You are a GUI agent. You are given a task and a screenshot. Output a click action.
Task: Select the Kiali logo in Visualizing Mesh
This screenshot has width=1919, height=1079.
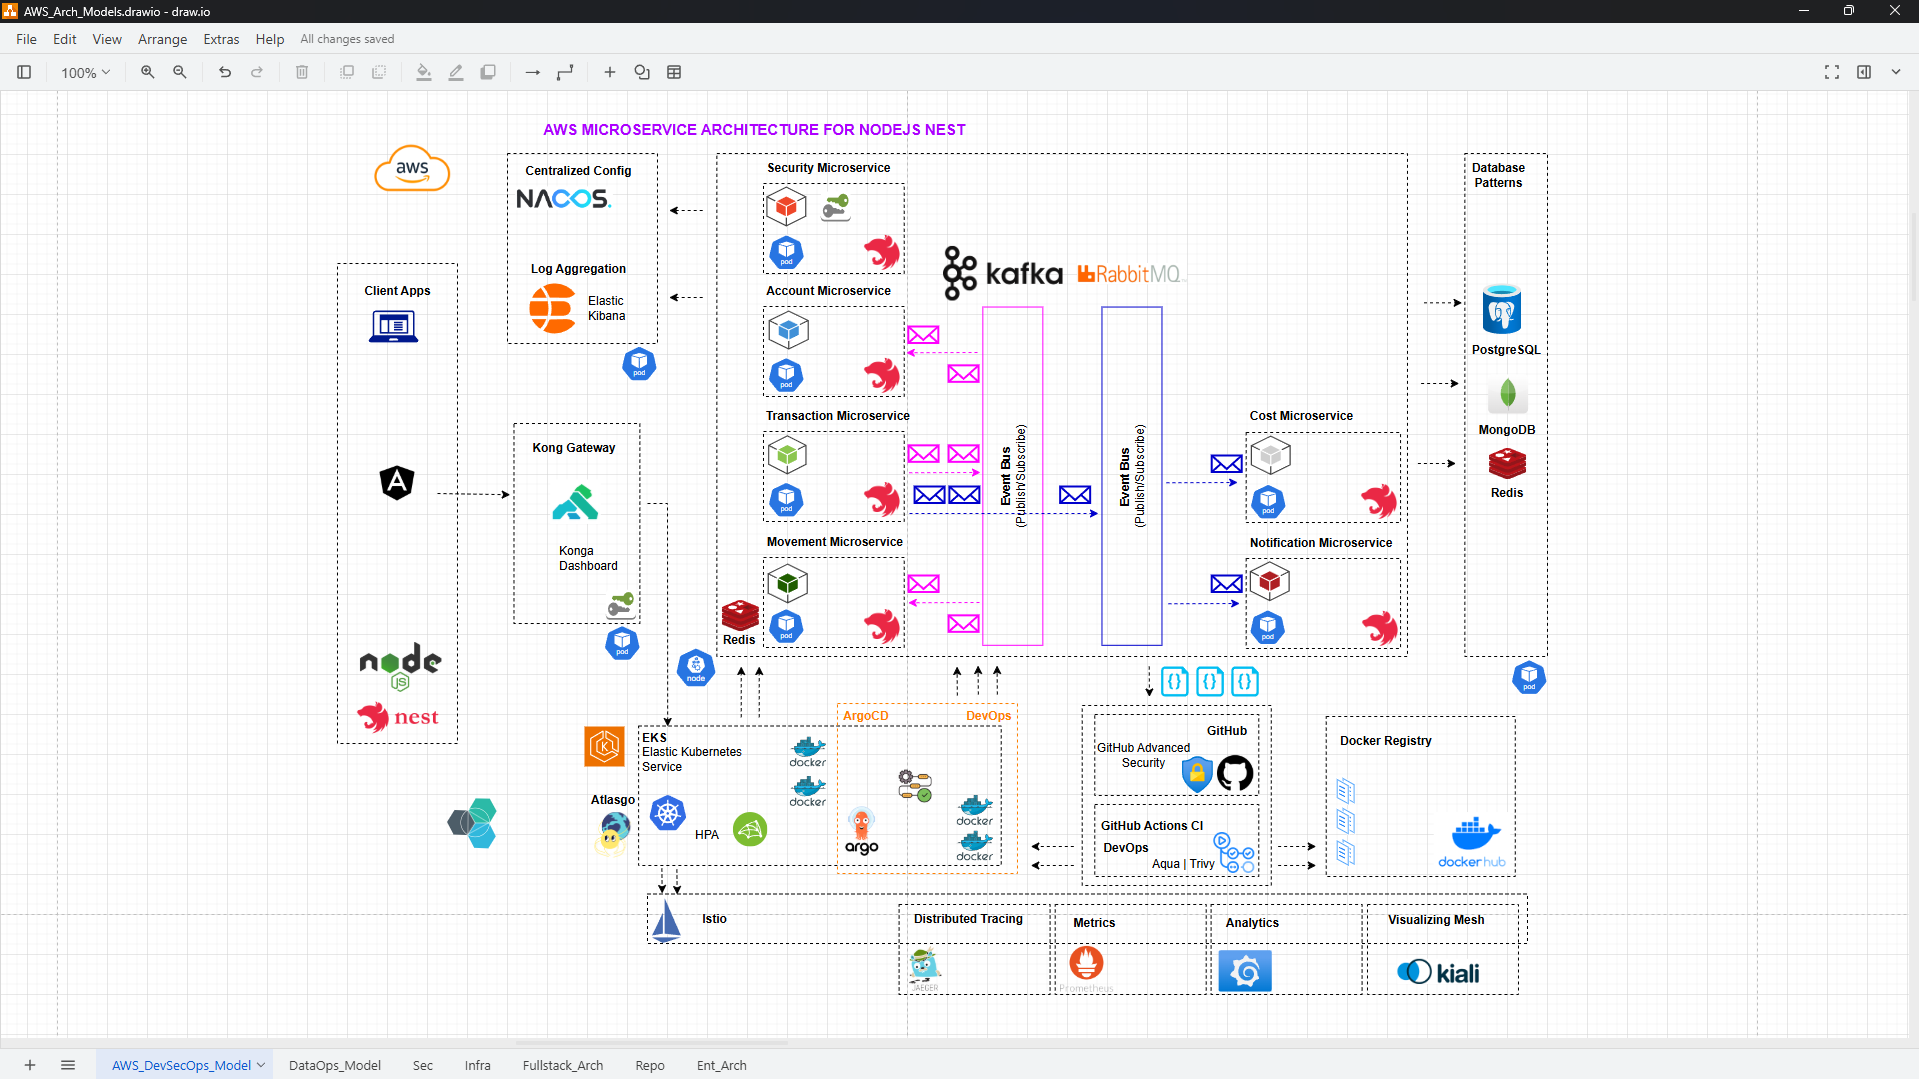[x=1438, y=972]
